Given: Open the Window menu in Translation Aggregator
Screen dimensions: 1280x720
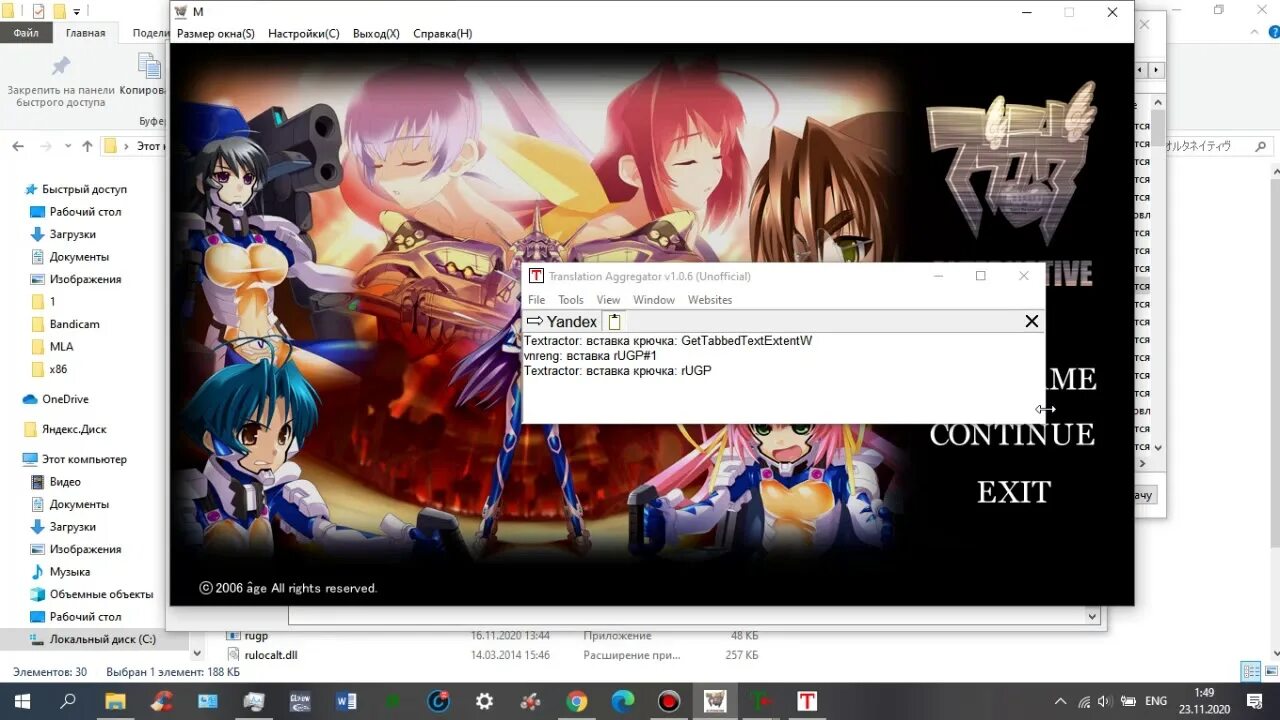Looking at the screenshot, I should [x=654, y=300].
